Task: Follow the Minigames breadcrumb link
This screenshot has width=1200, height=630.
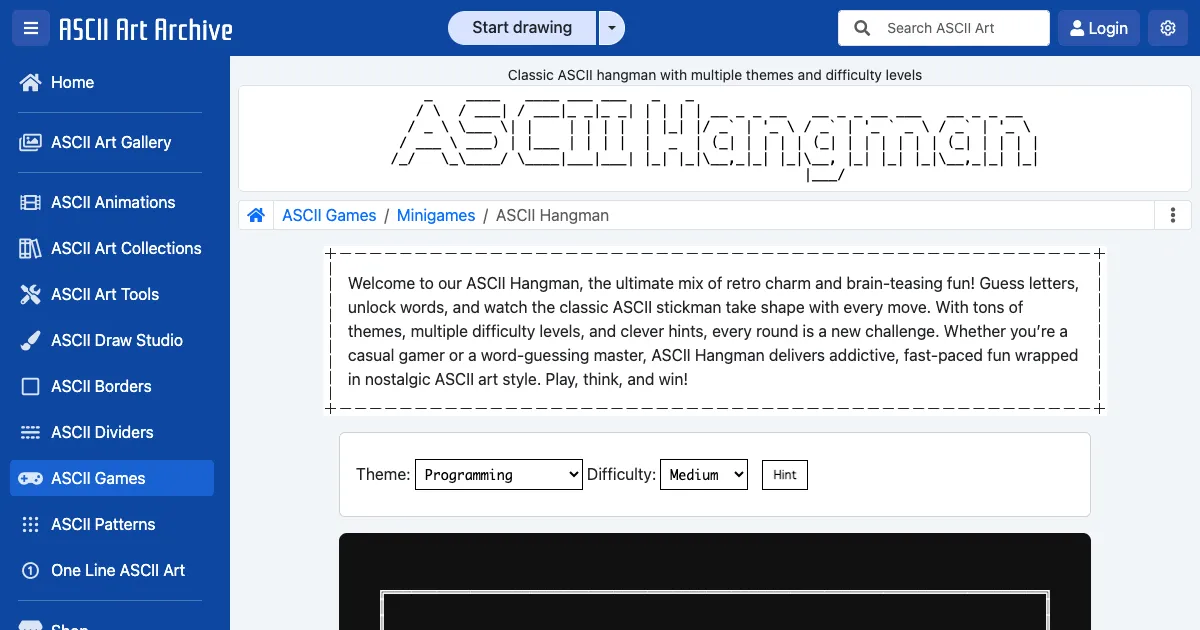Action: coord(436,215)
